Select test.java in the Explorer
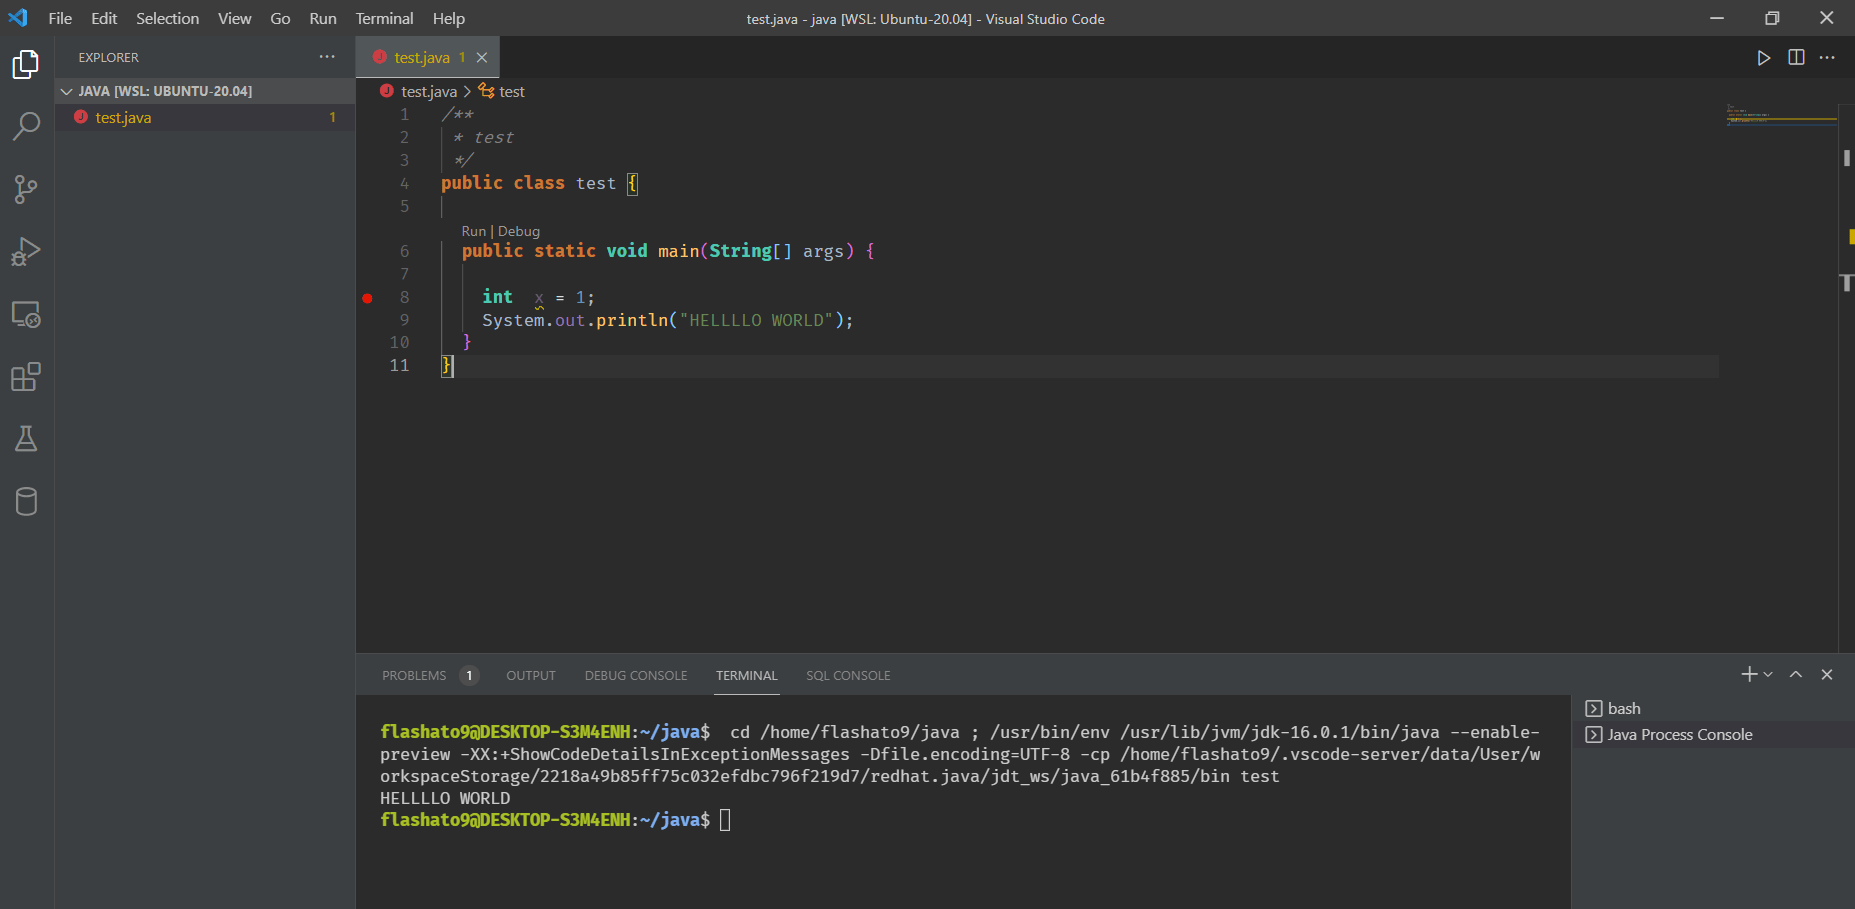 122,117
